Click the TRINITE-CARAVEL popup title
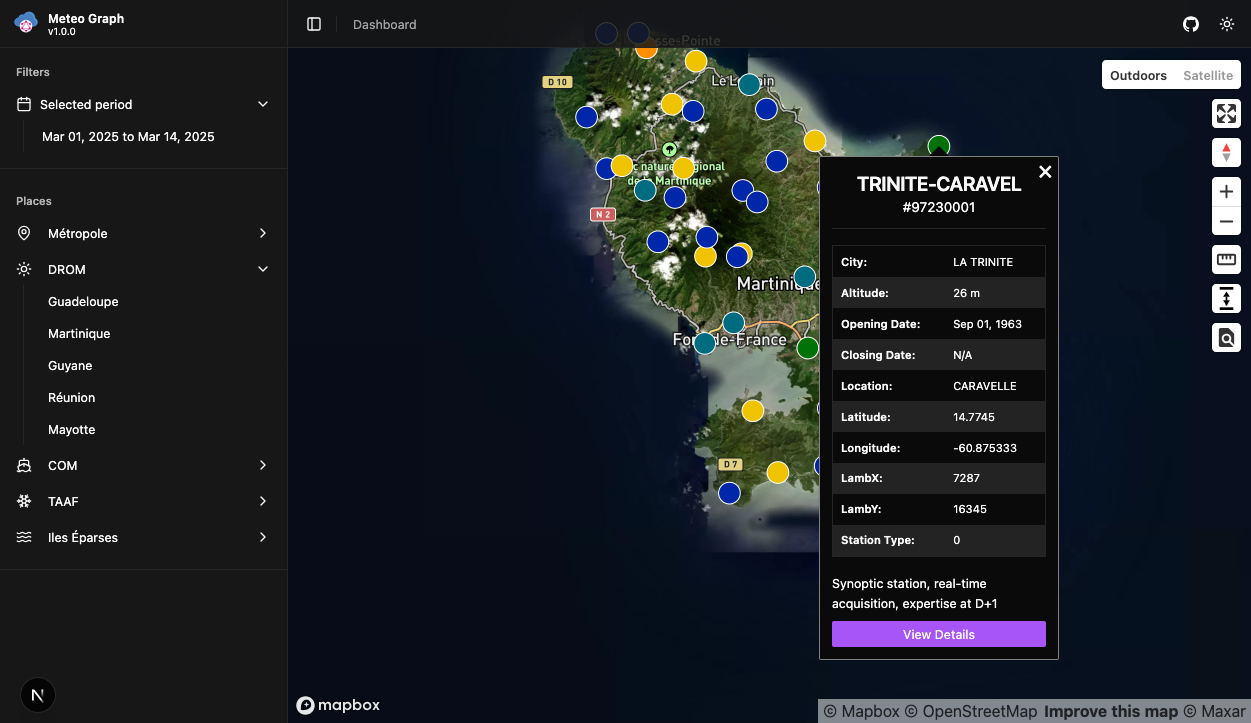1251x723 pixels. pos(939,184)
